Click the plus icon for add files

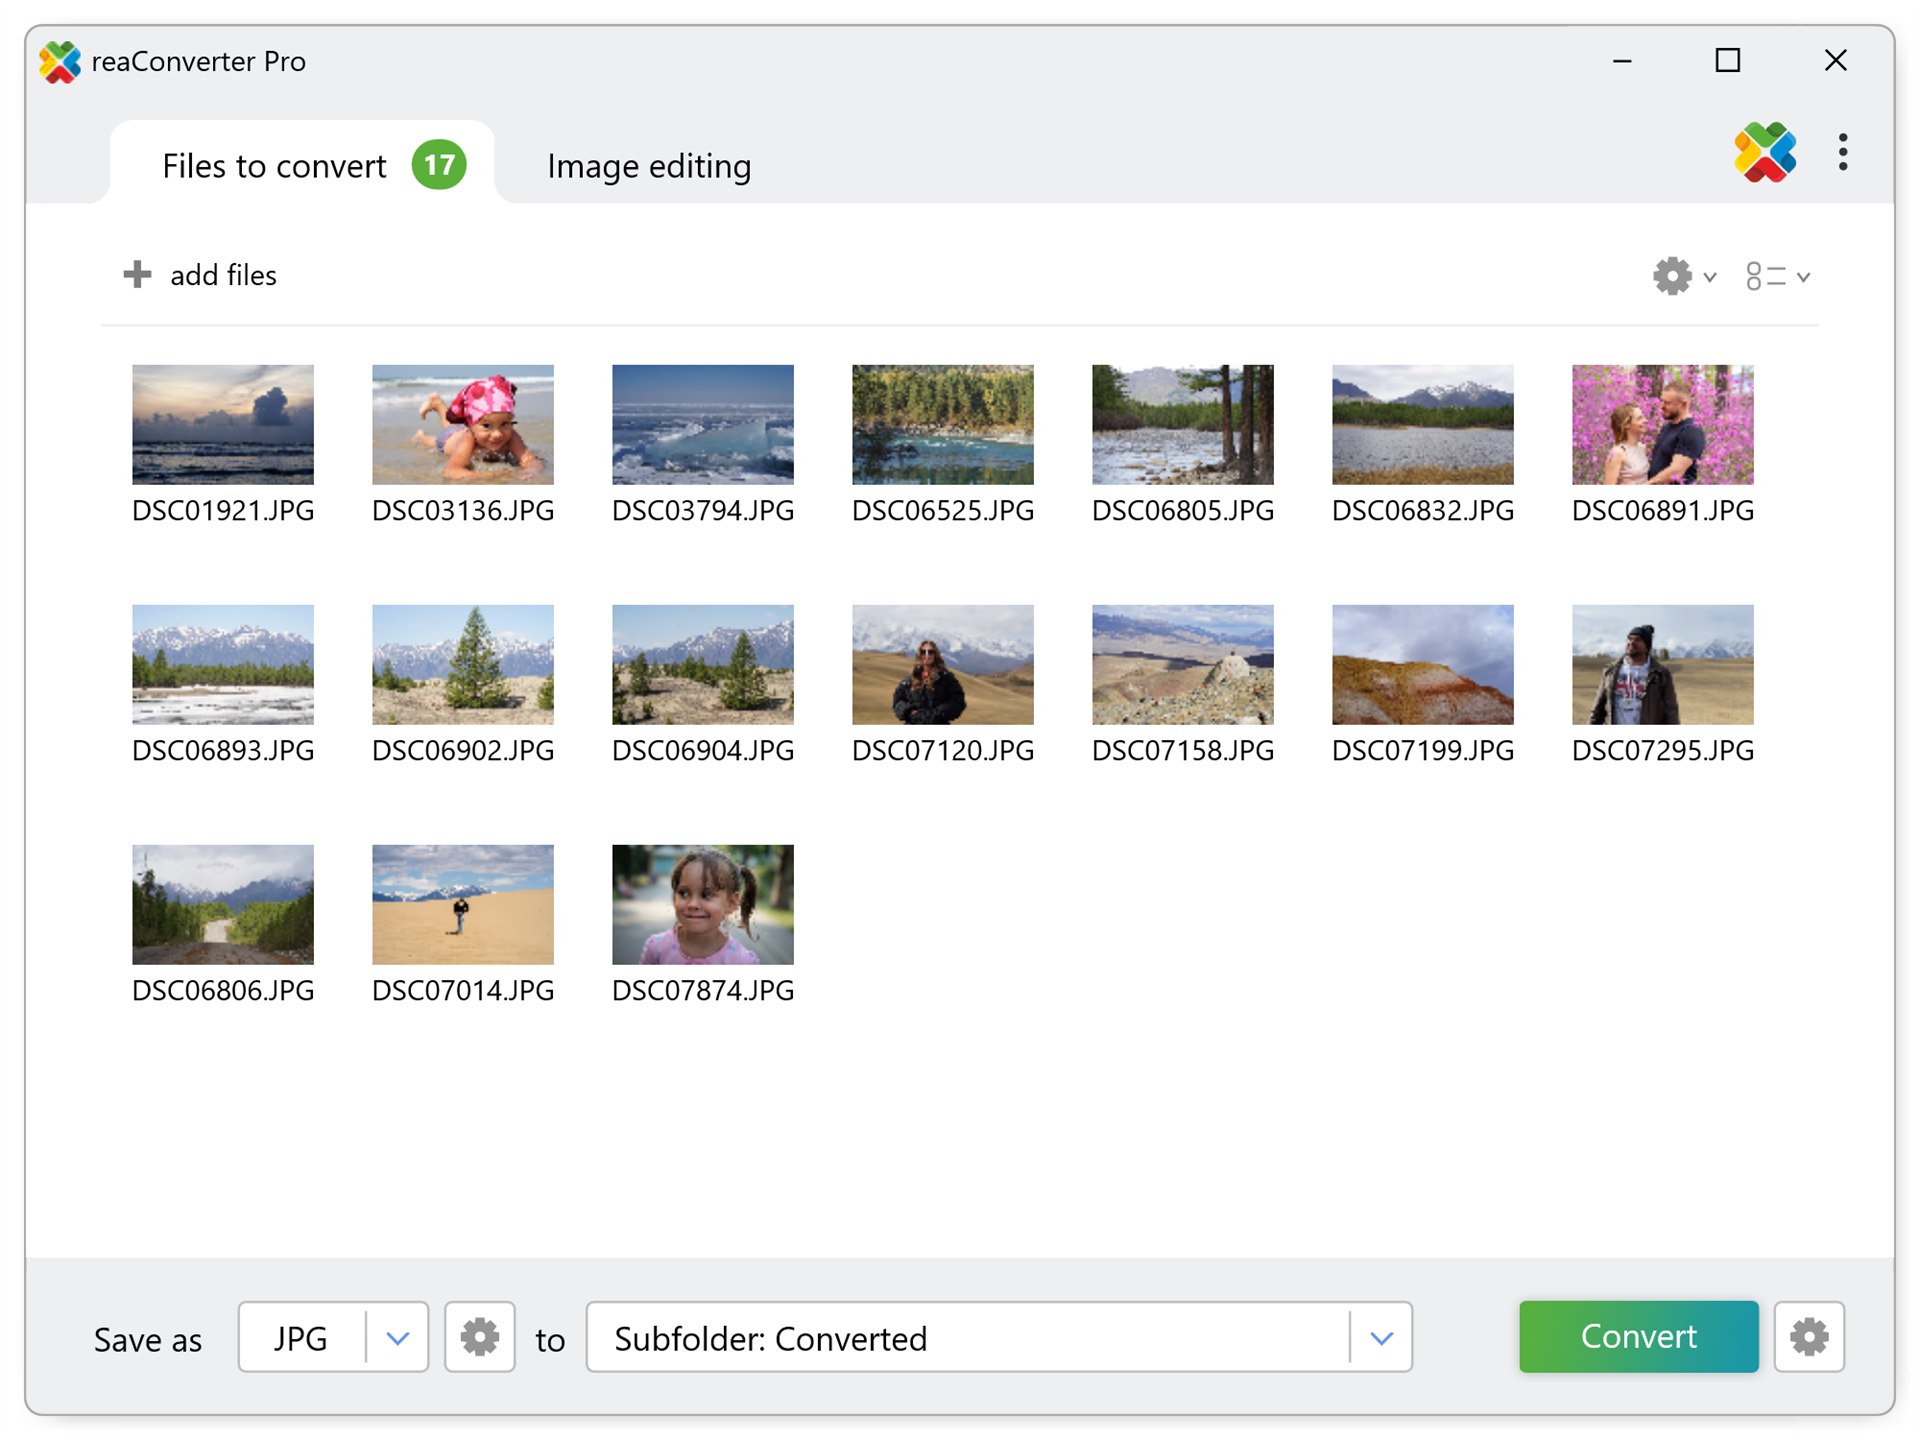coord(137,274)
